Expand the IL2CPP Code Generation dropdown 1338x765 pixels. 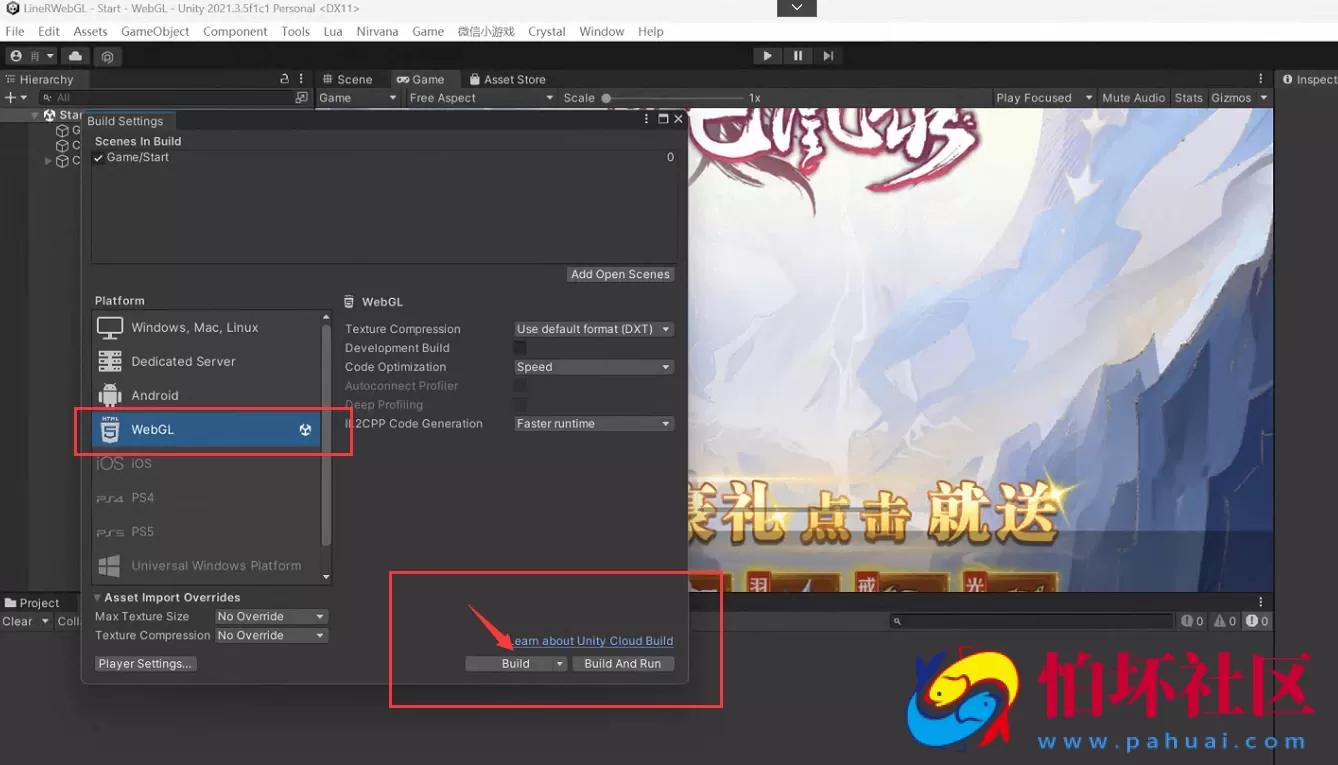point(593,424)
